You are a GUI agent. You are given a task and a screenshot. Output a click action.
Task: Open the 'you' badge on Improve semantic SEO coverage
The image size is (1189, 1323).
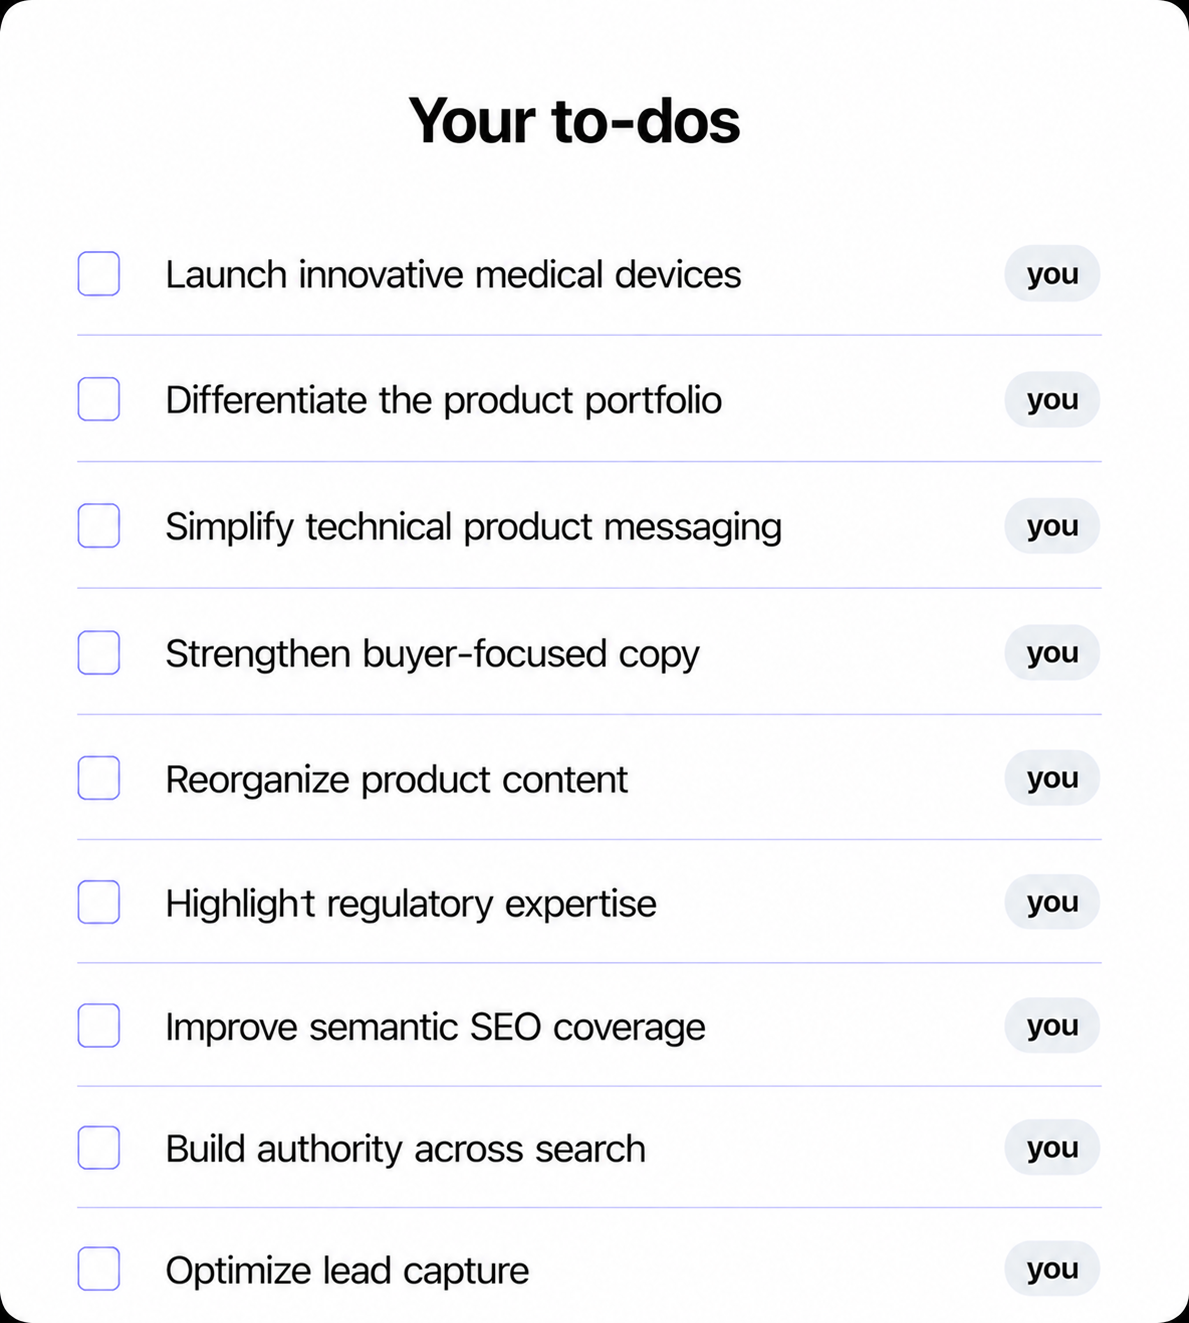click(1052, 1025)
